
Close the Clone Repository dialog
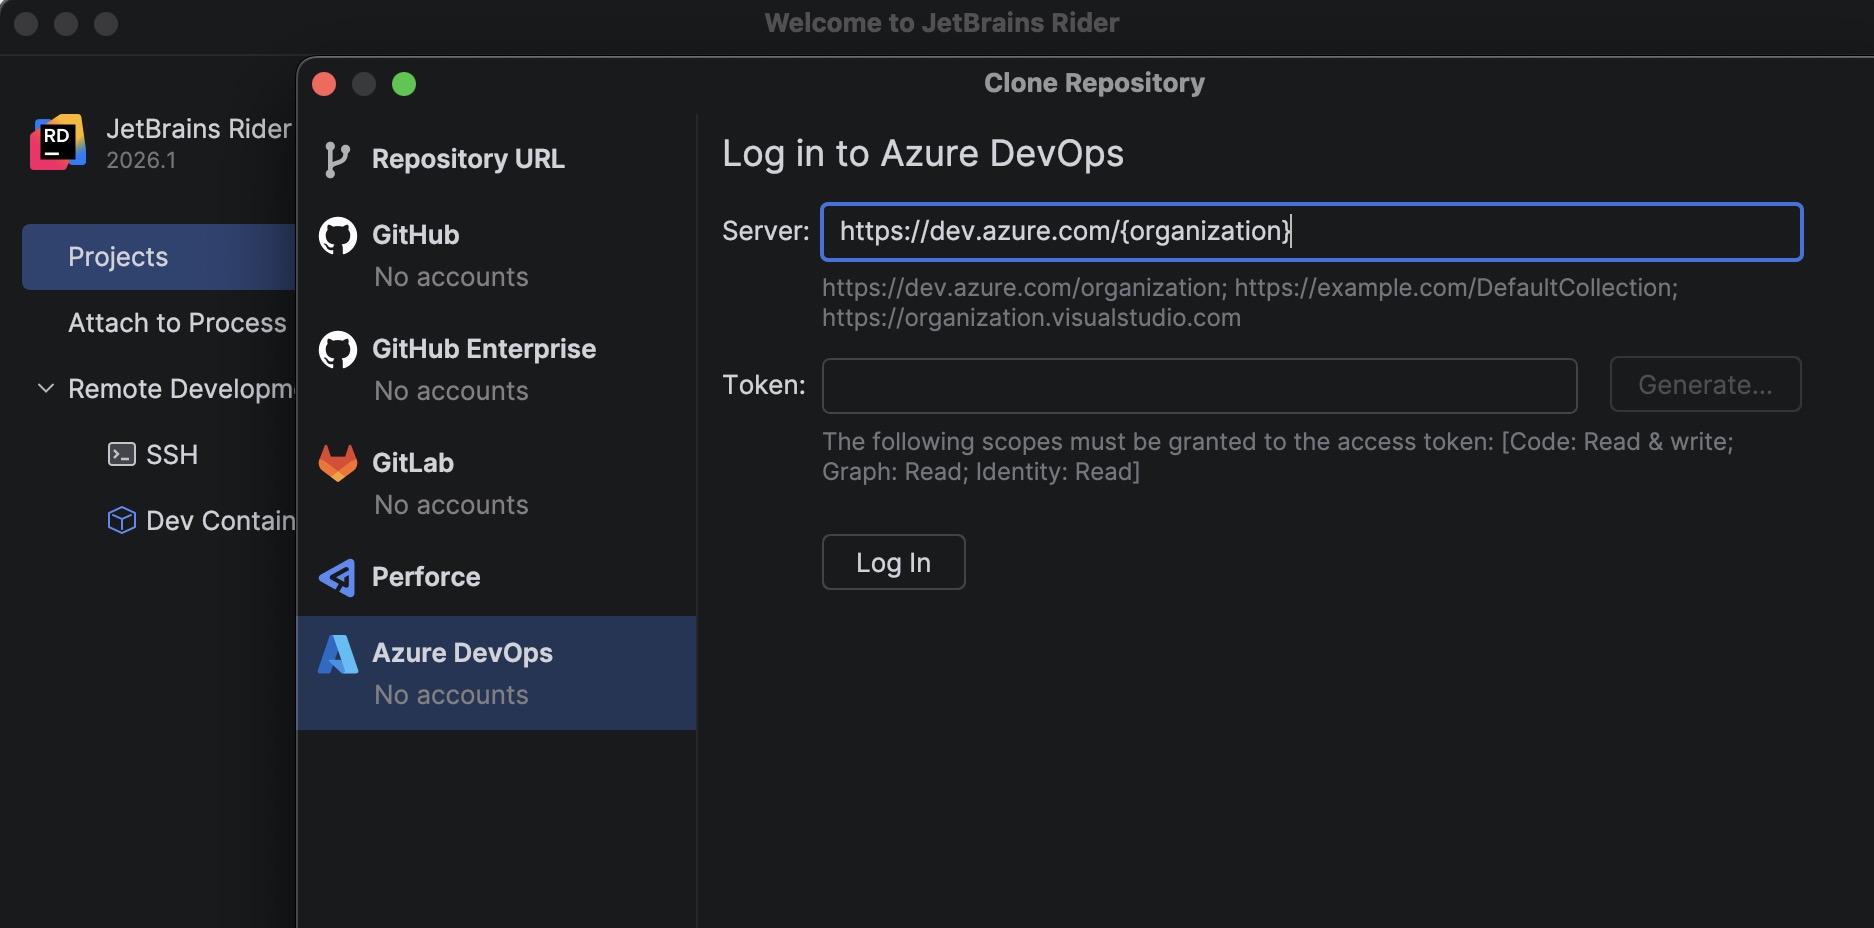[x=324, y=84]
